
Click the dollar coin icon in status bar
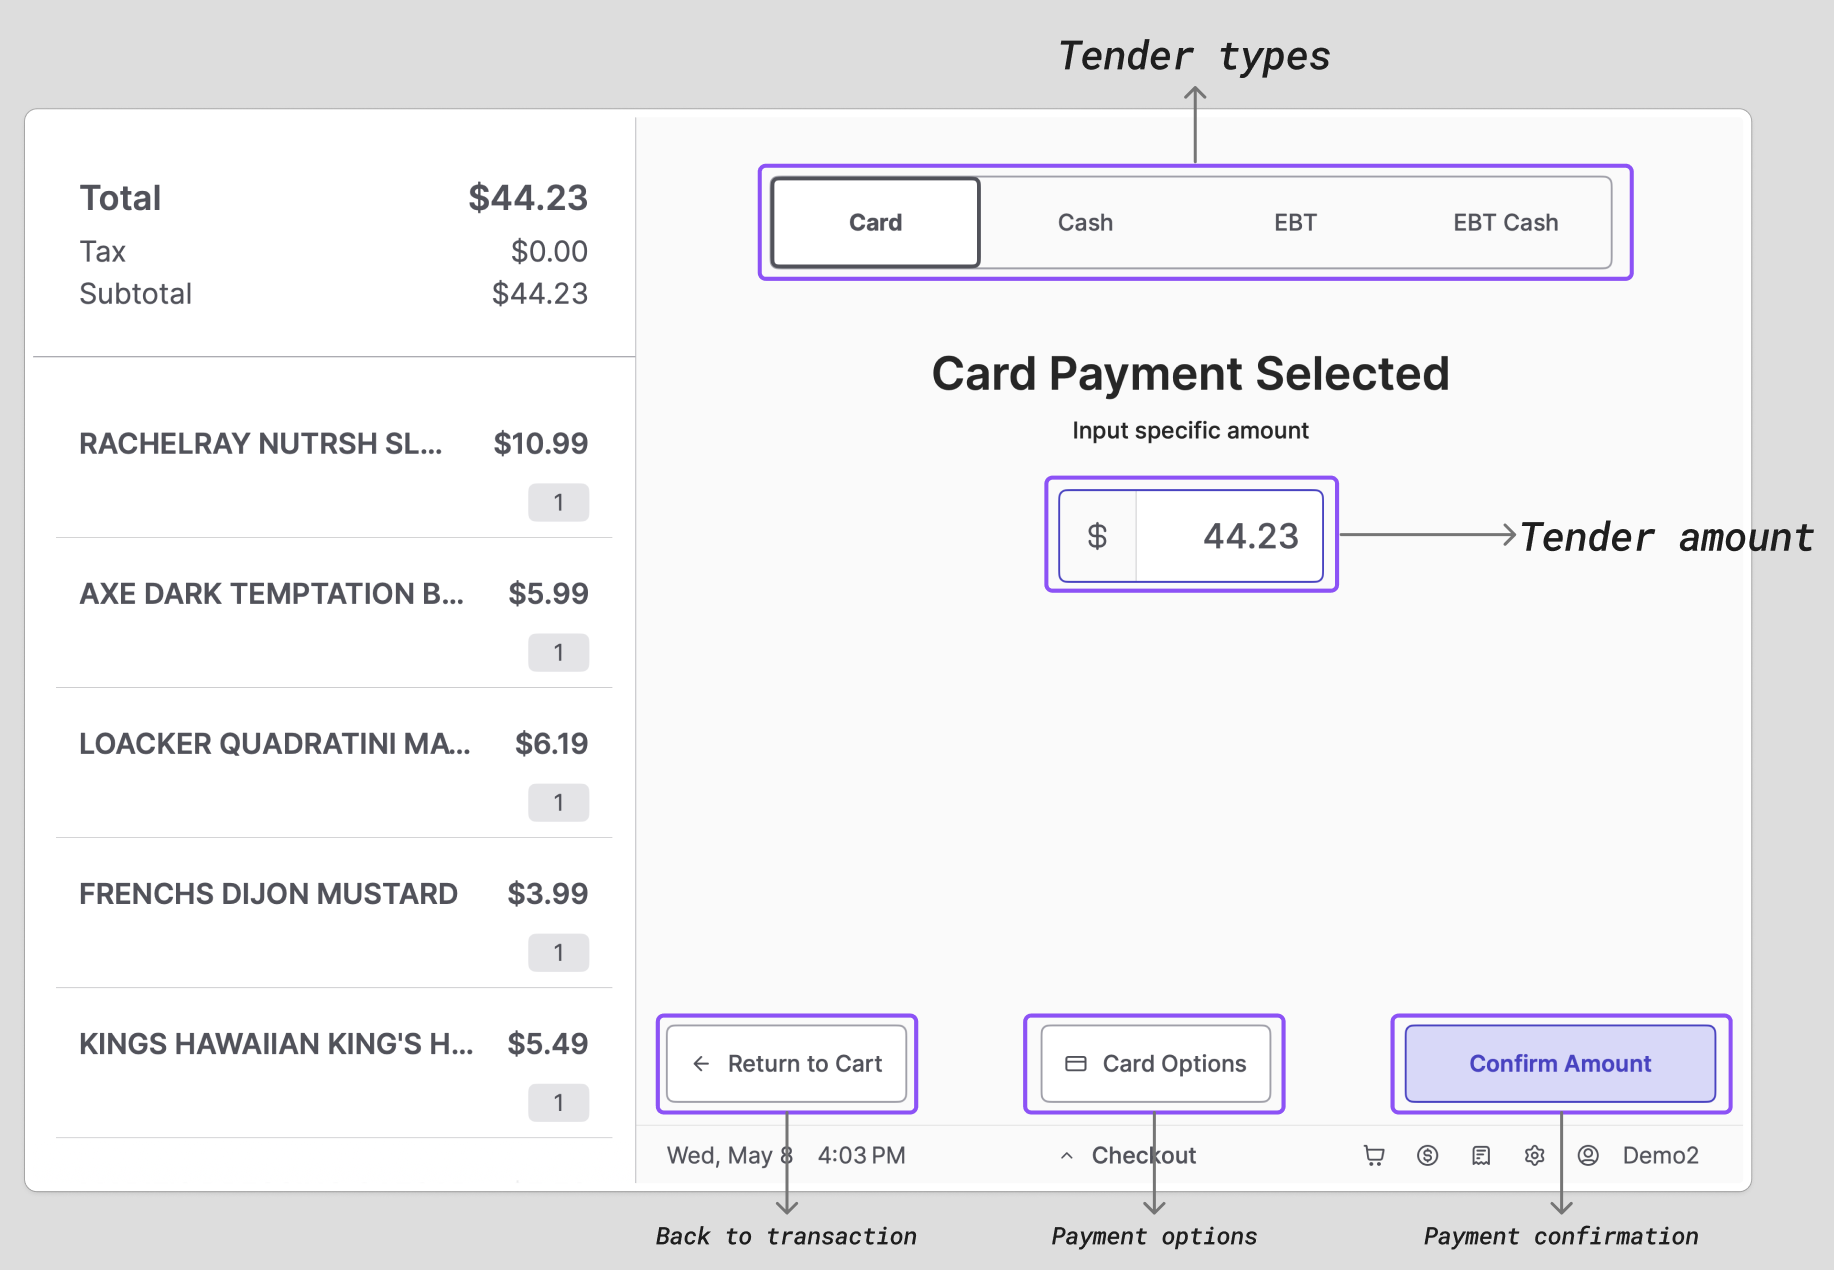[1428, 1156]
